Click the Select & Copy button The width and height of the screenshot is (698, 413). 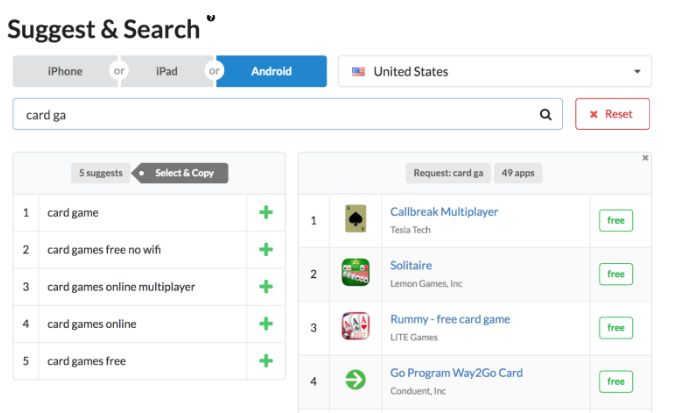click(x=180, y=173)
